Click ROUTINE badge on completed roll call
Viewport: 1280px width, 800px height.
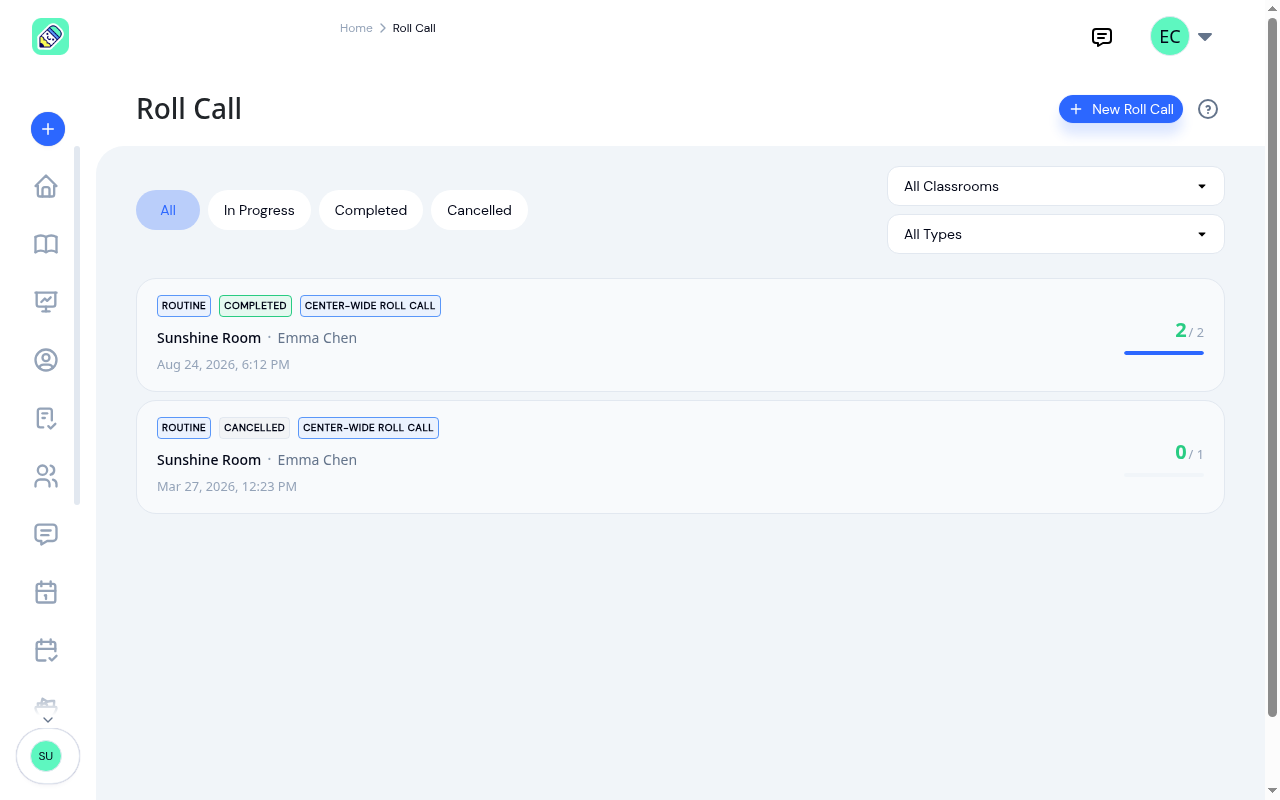click(x=184, y=306)
